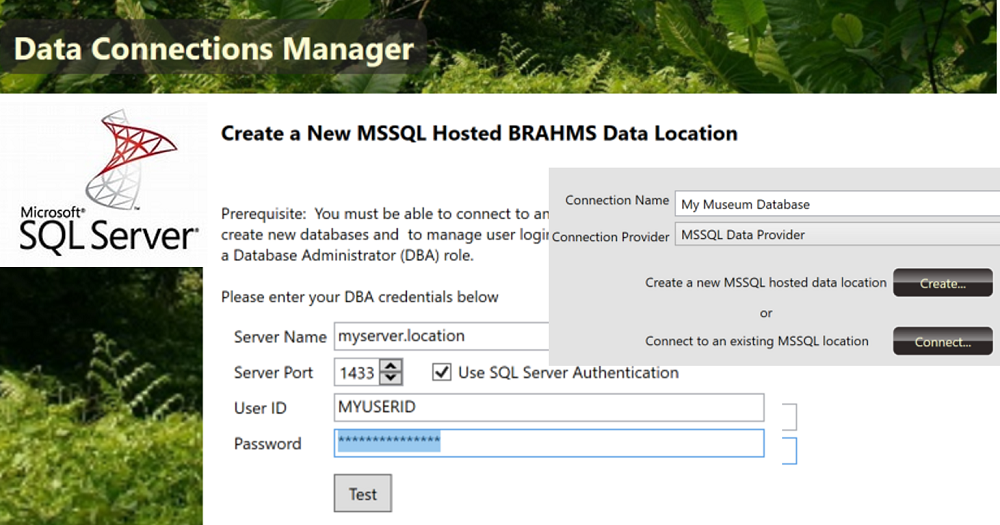Click the 'Create a New MSSQL Hosted BRAHMS Data Location' heading

click(479, 133)
